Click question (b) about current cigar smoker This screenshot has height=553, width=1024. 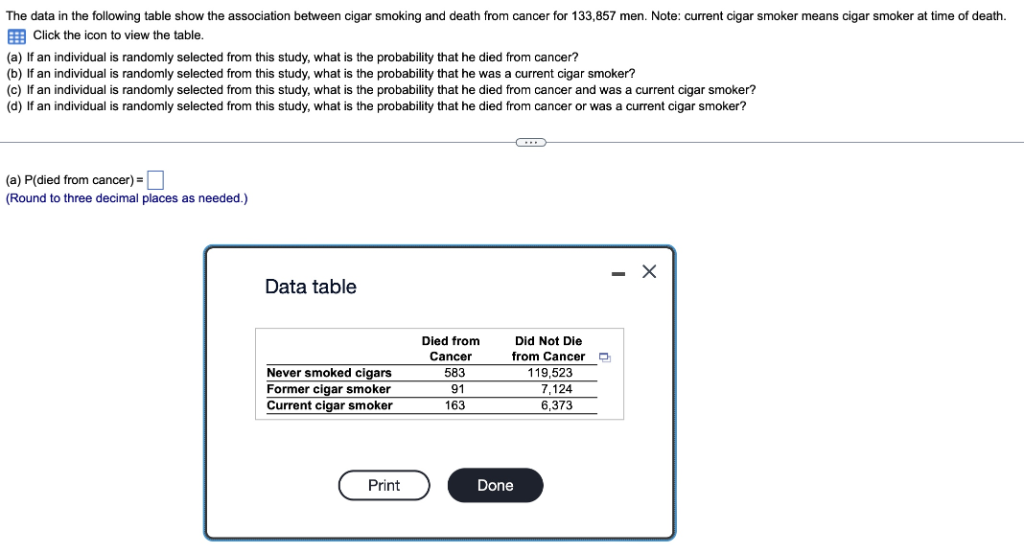pyautogui.click(x=321, y=74)
